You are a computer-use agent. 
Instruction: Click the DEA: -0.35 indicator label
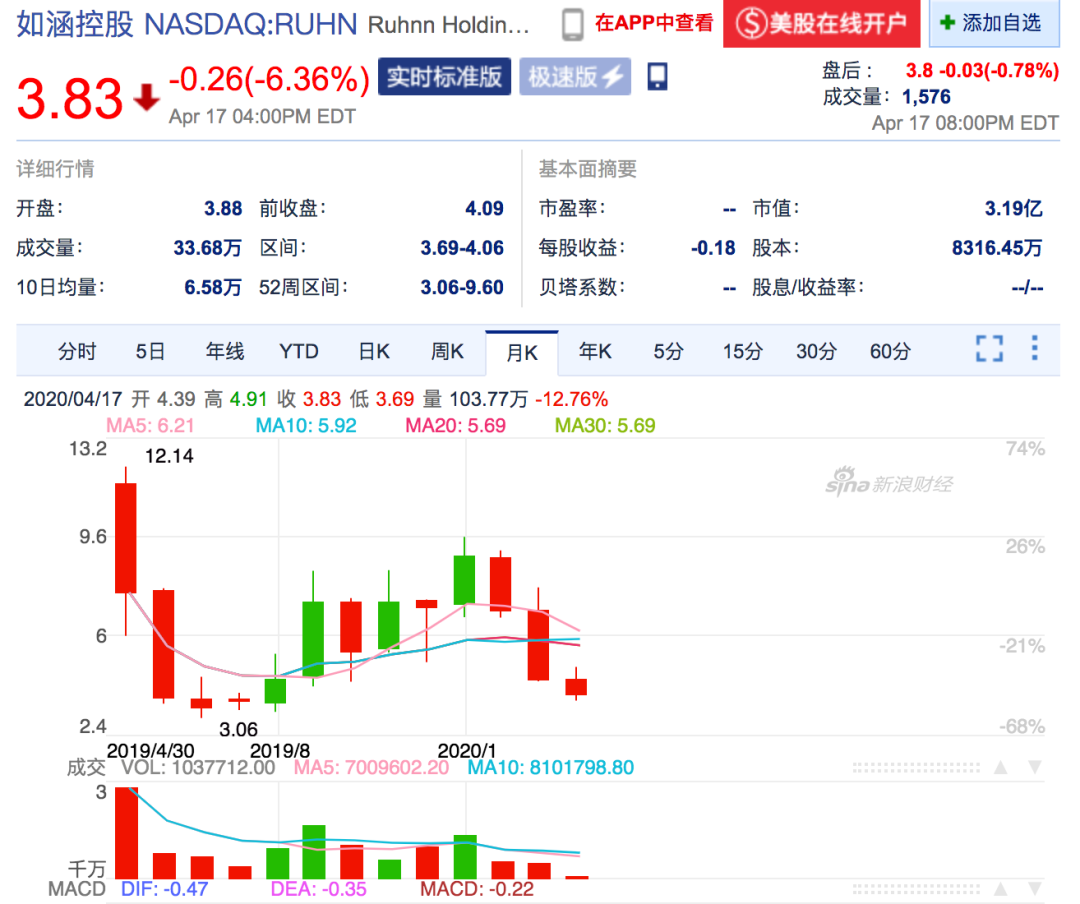point(318,889)
